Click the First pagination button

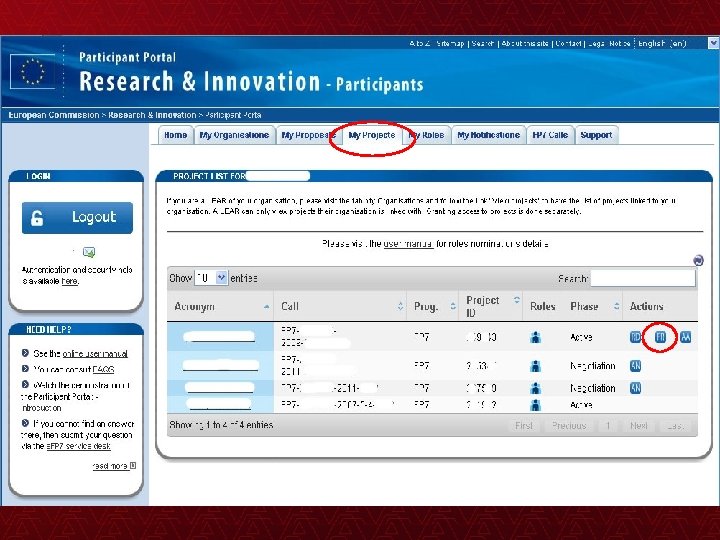click(524, 426)
